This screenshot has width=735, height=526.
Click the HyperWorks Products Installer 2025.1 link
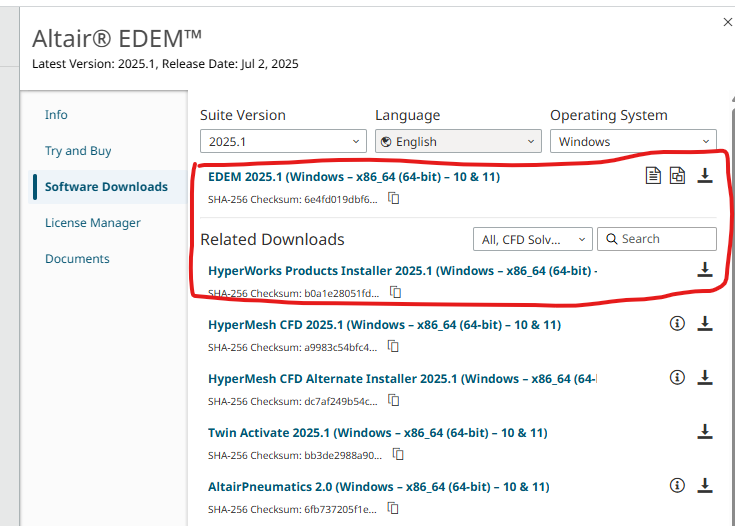[x=403, y=271]
